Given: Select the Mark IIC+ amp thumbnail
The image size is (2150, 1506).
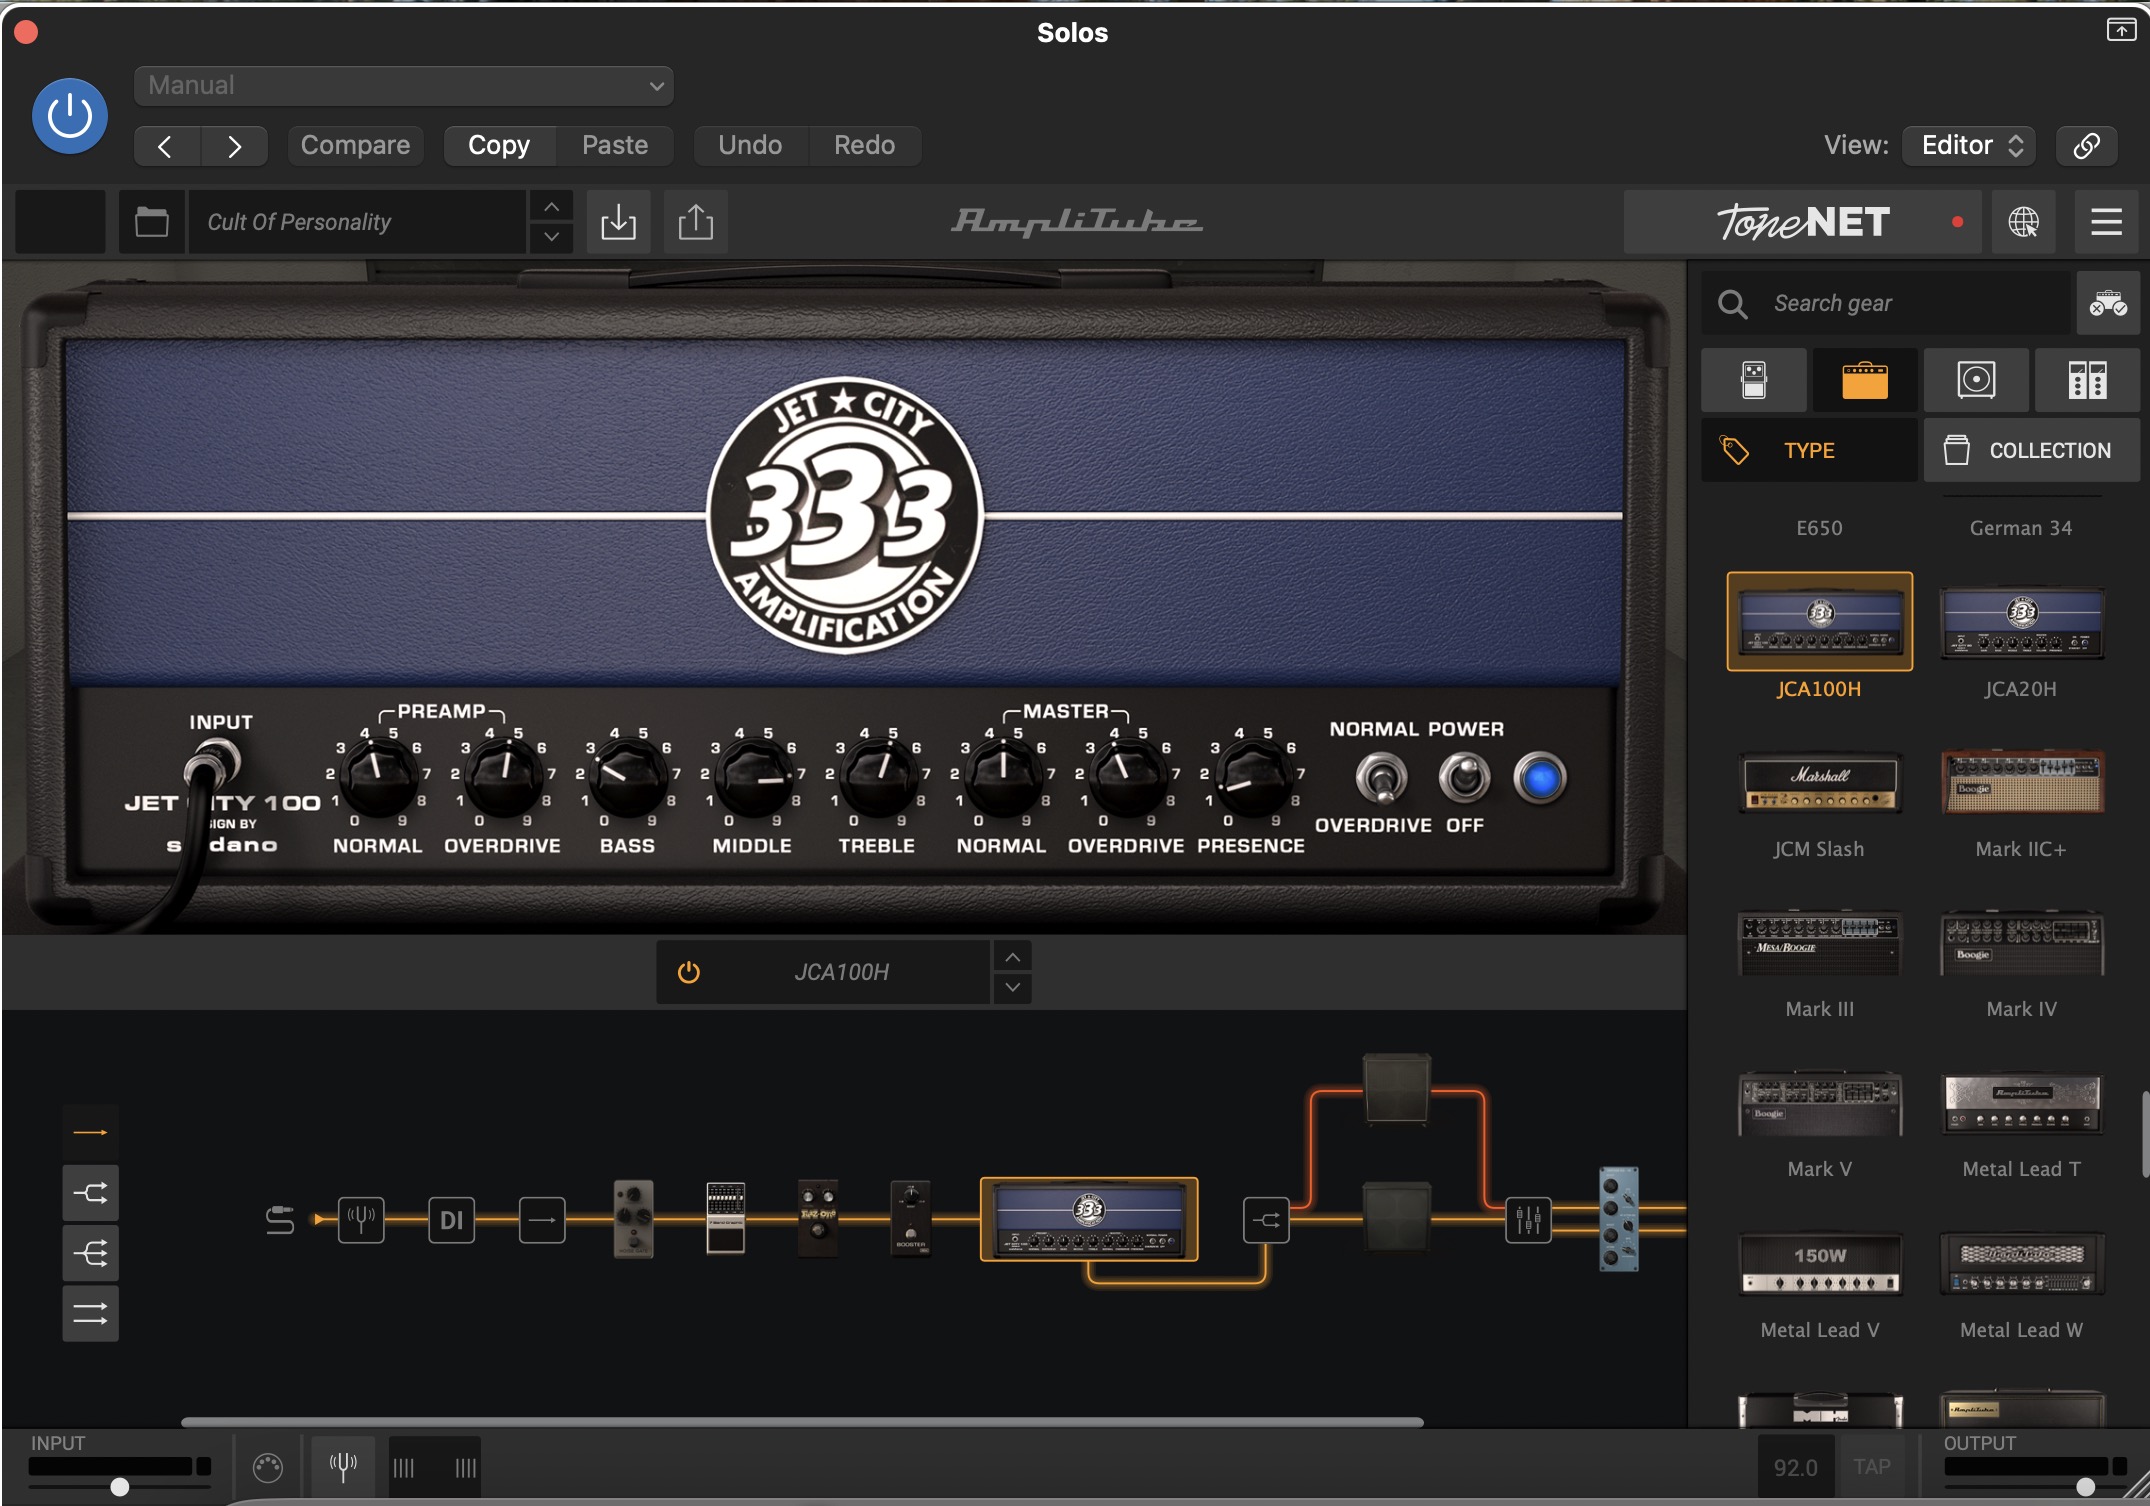Looking at the screenshot, I should click(x=2022, y=782).
